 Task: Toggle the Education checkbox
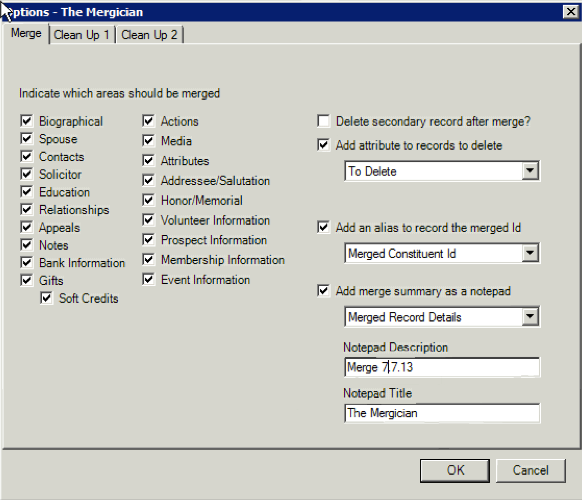(x=27, y=192)
